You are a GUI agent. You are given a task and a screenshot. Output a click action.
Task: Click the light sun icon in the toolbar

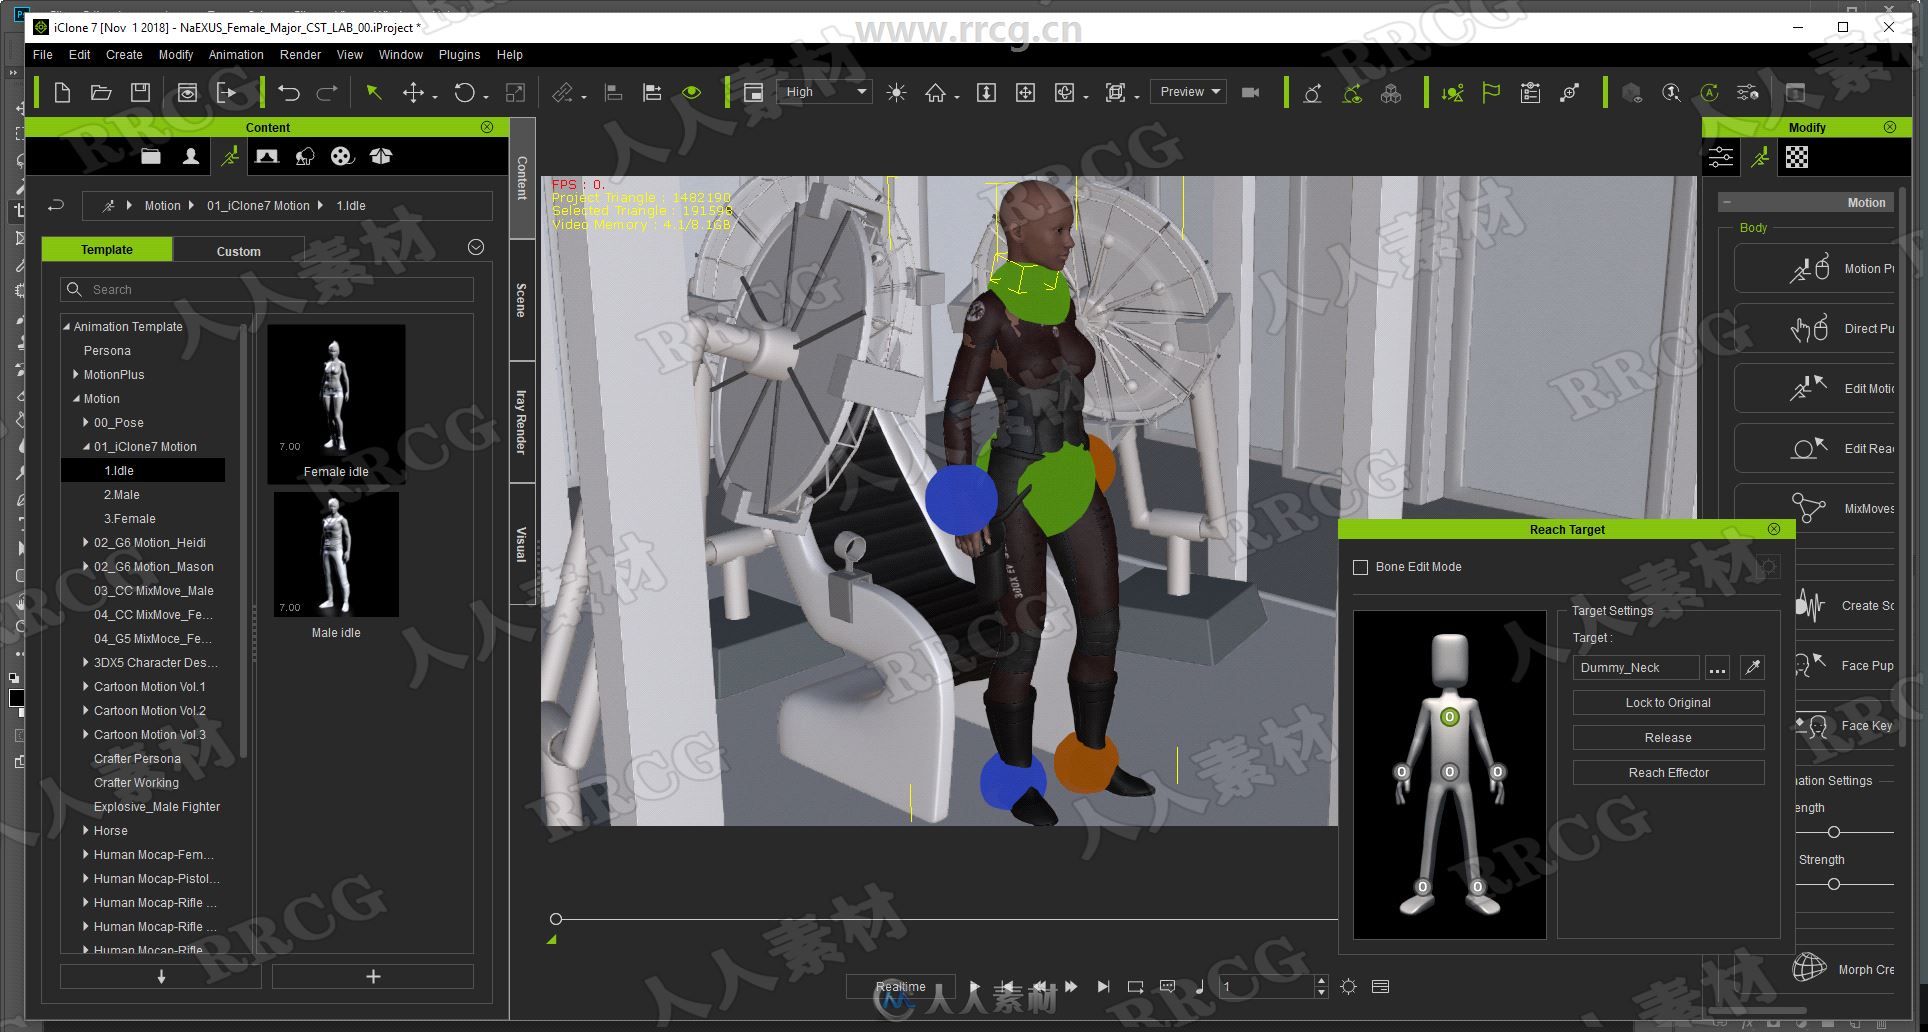(896, 92)
